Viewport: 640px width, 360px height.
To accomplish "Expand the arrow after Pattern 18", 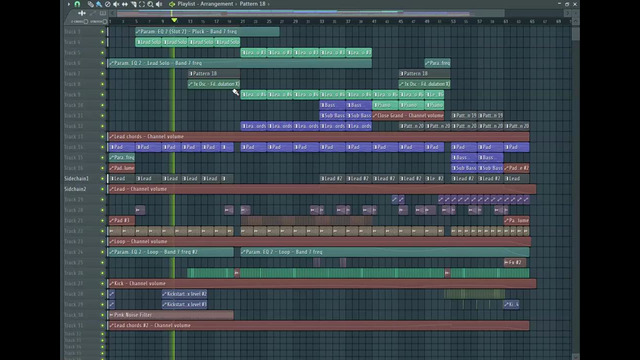I will pos(269,4).
